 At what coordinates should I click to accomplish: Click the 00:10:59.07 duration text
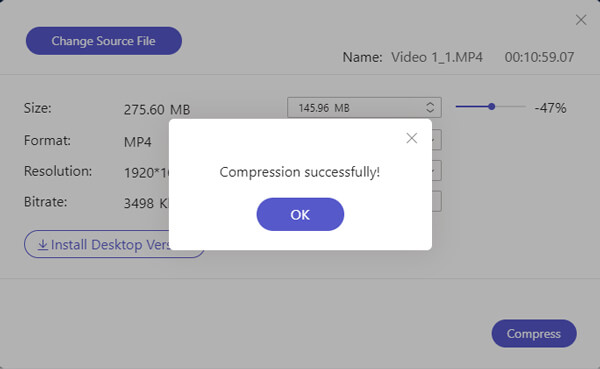[x=539, y=57]
